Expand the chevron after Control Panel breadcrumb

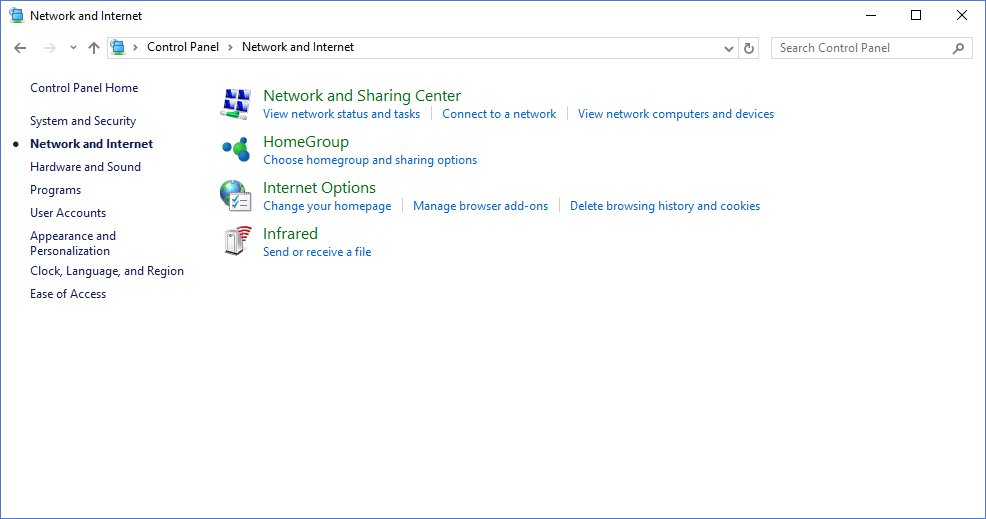(230, 47)
